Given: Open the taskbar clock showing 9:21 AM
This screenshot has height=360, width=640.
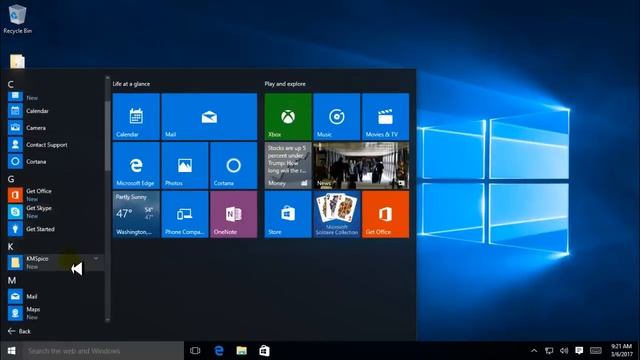Looking at the screenshot, I should 621,351.
